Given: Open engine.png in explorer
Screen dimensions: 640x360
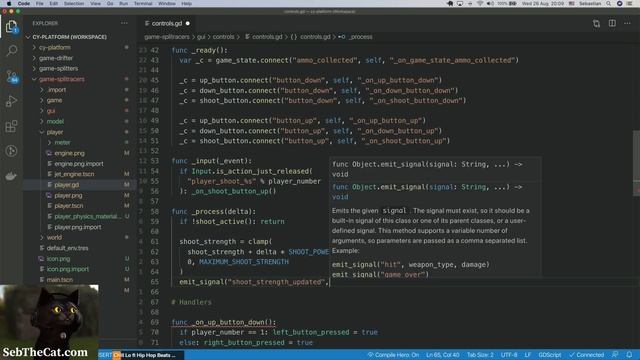Looking at the screenshot, I should click(69, 153).
